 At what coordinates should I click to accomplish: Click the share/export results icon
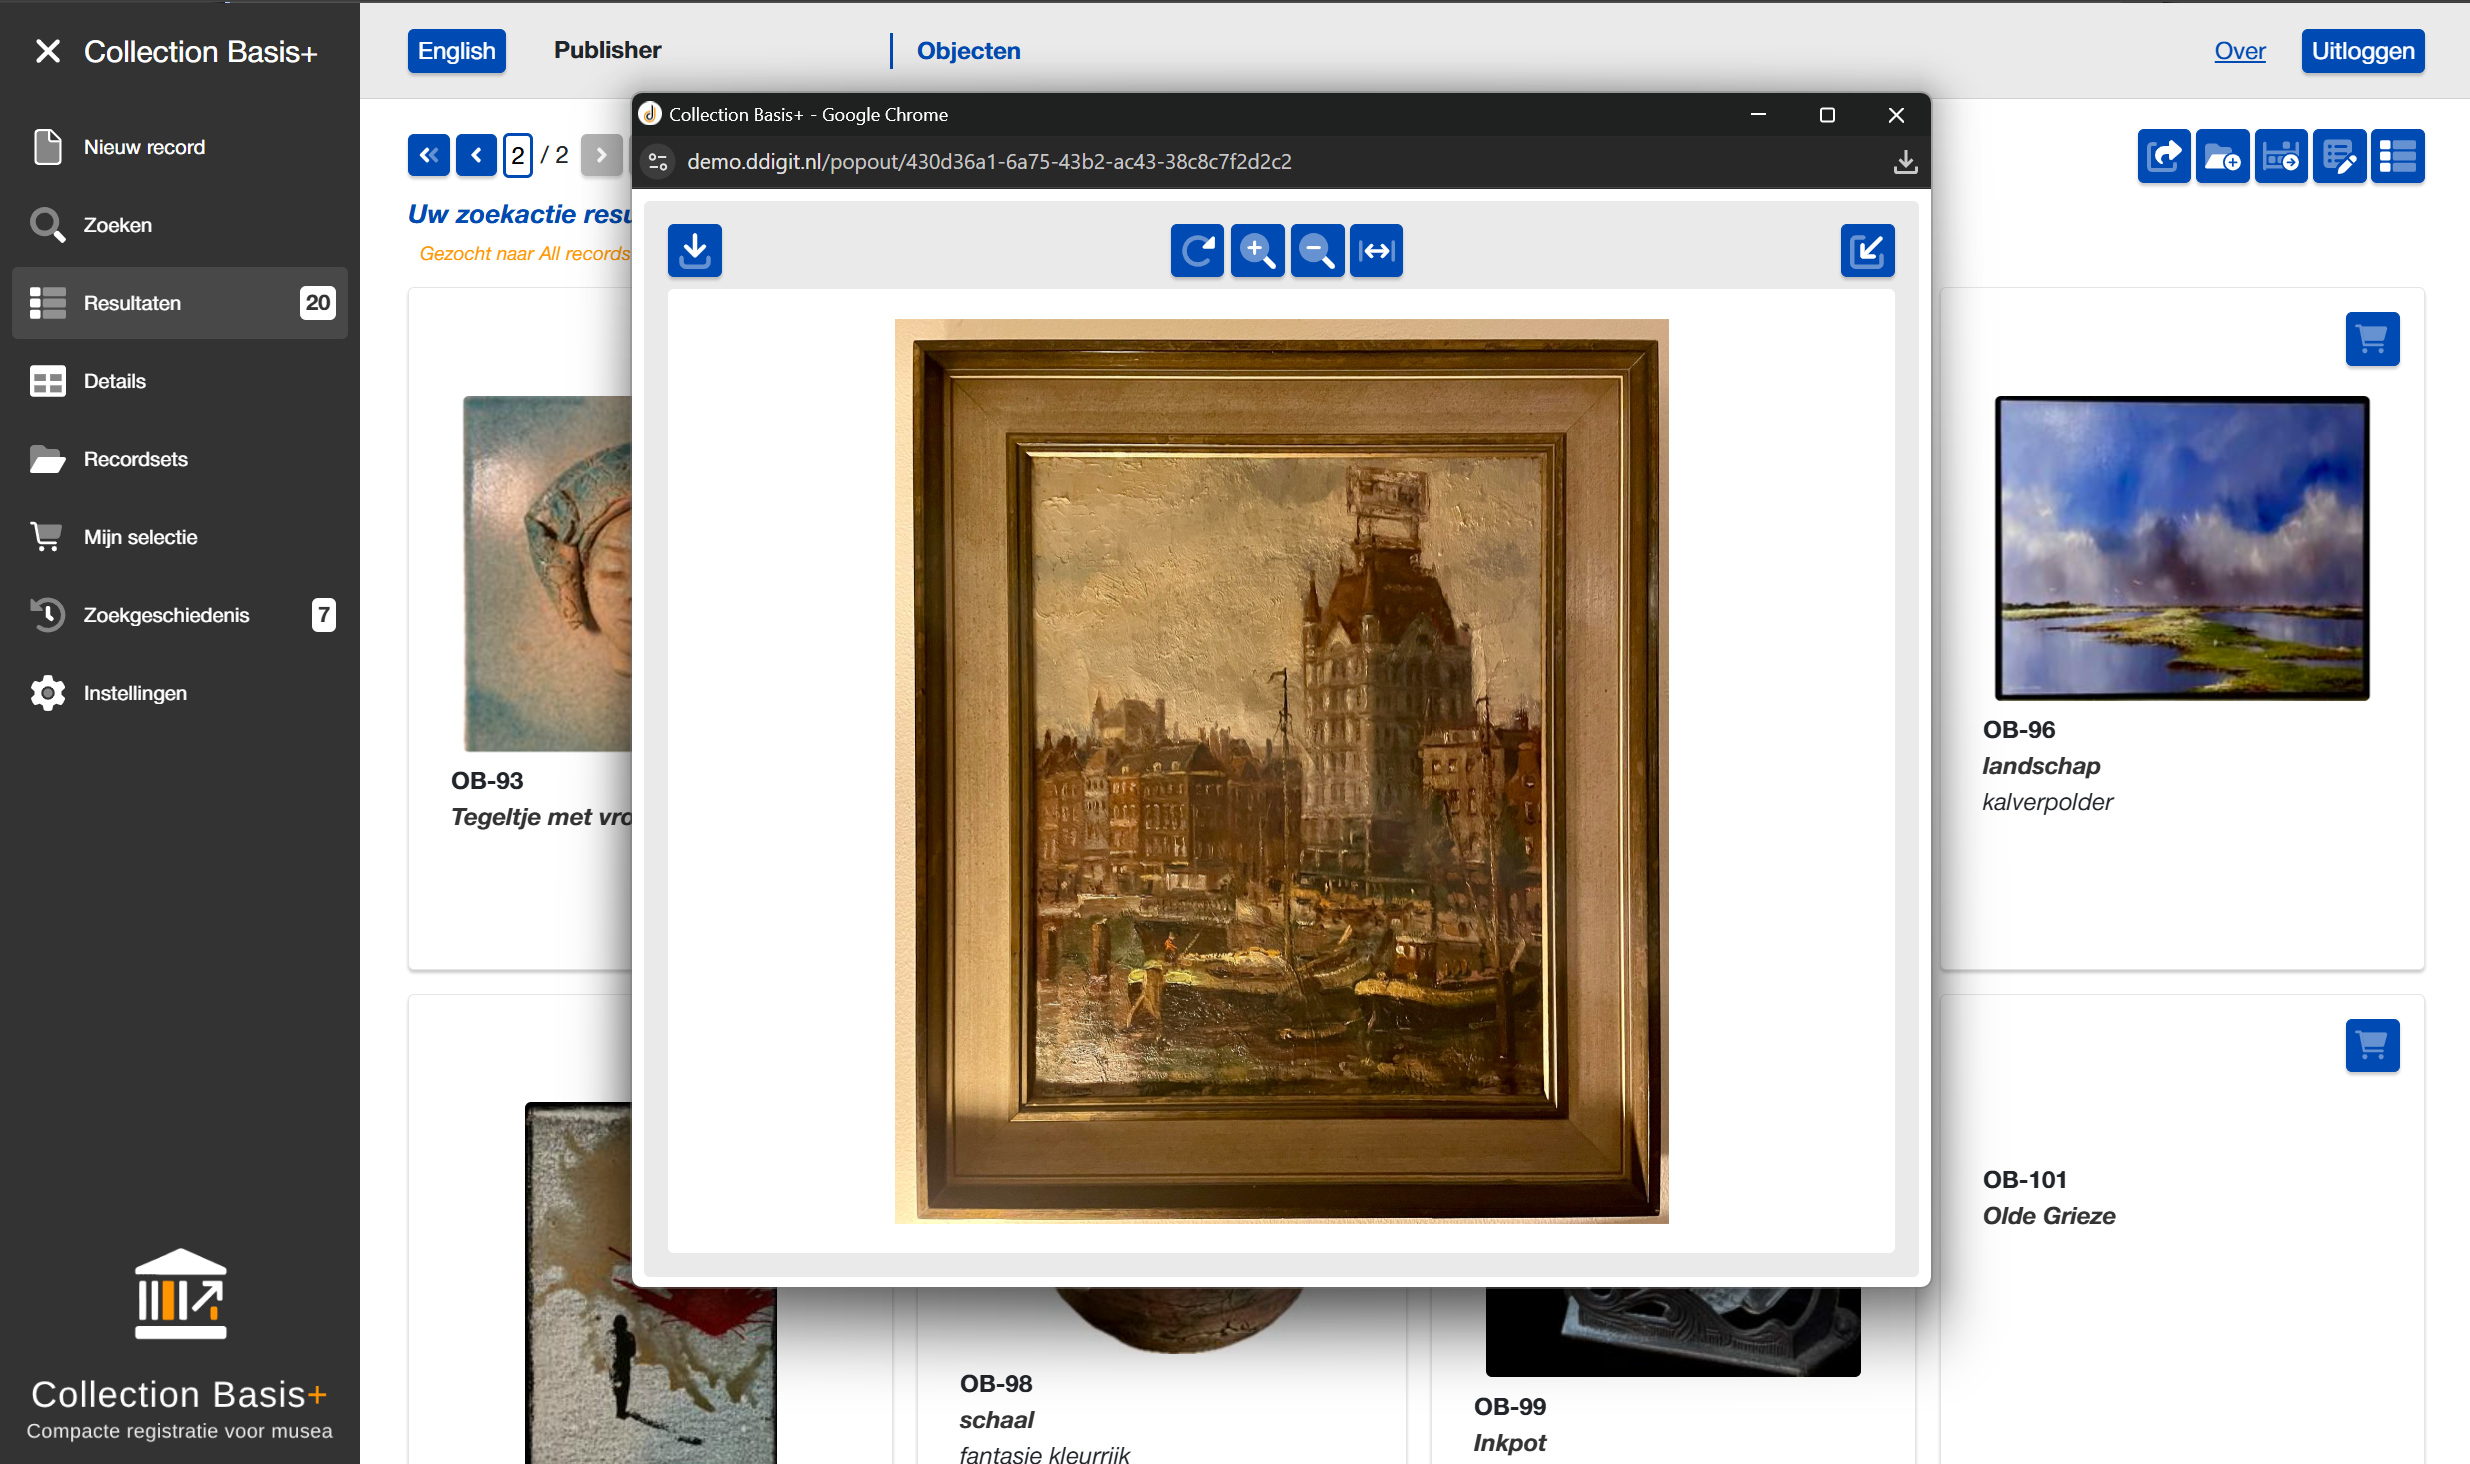point(2164,156)
